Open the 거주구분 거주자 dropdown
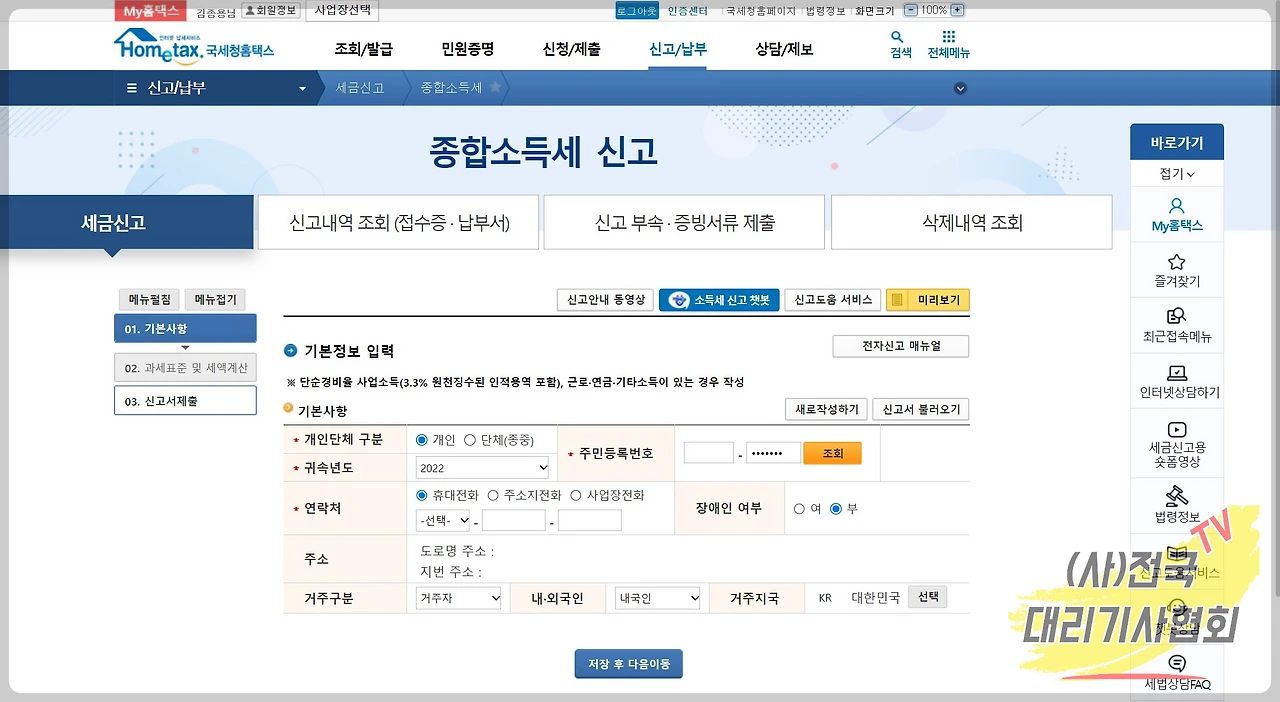Viewport: 1280px width, 702px height. (x=459, y=598)
